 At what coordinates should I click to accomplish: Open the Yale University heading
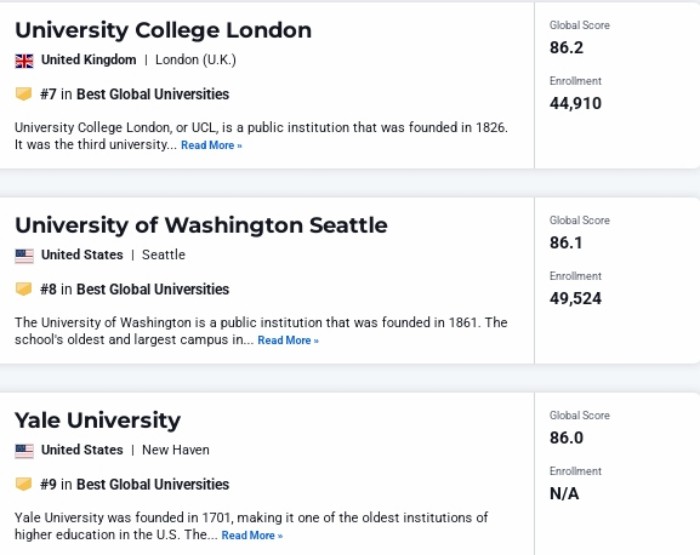coord(97,420)
